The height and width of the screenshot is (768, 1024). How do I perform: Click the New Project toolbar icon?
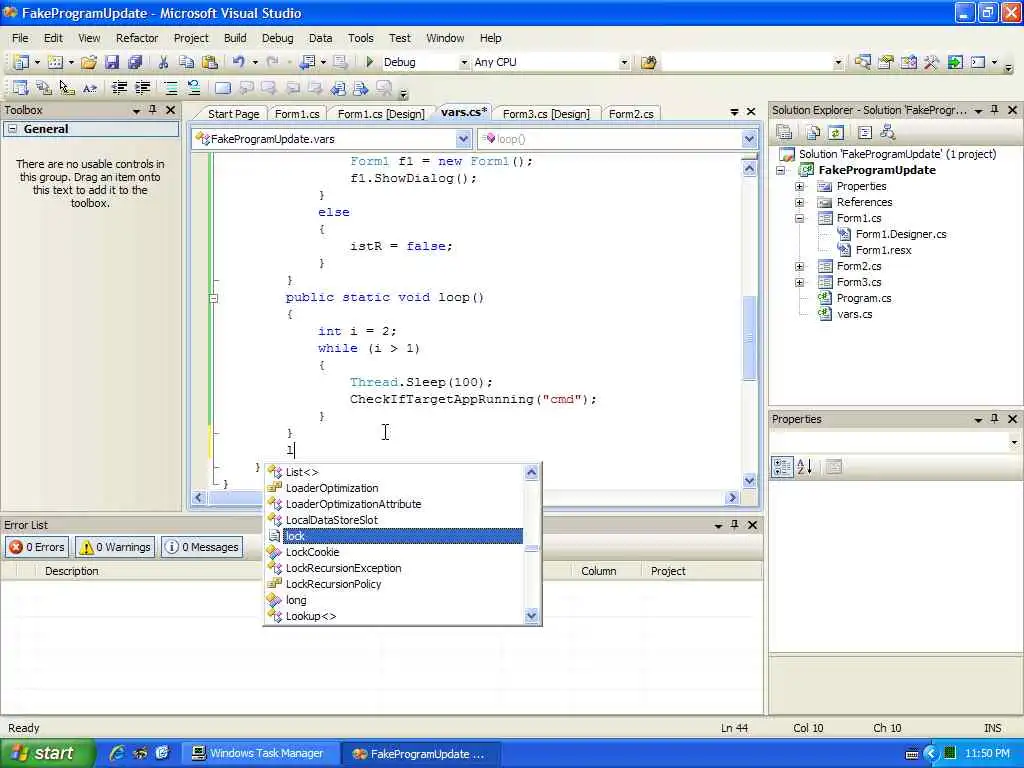point(20,62)
